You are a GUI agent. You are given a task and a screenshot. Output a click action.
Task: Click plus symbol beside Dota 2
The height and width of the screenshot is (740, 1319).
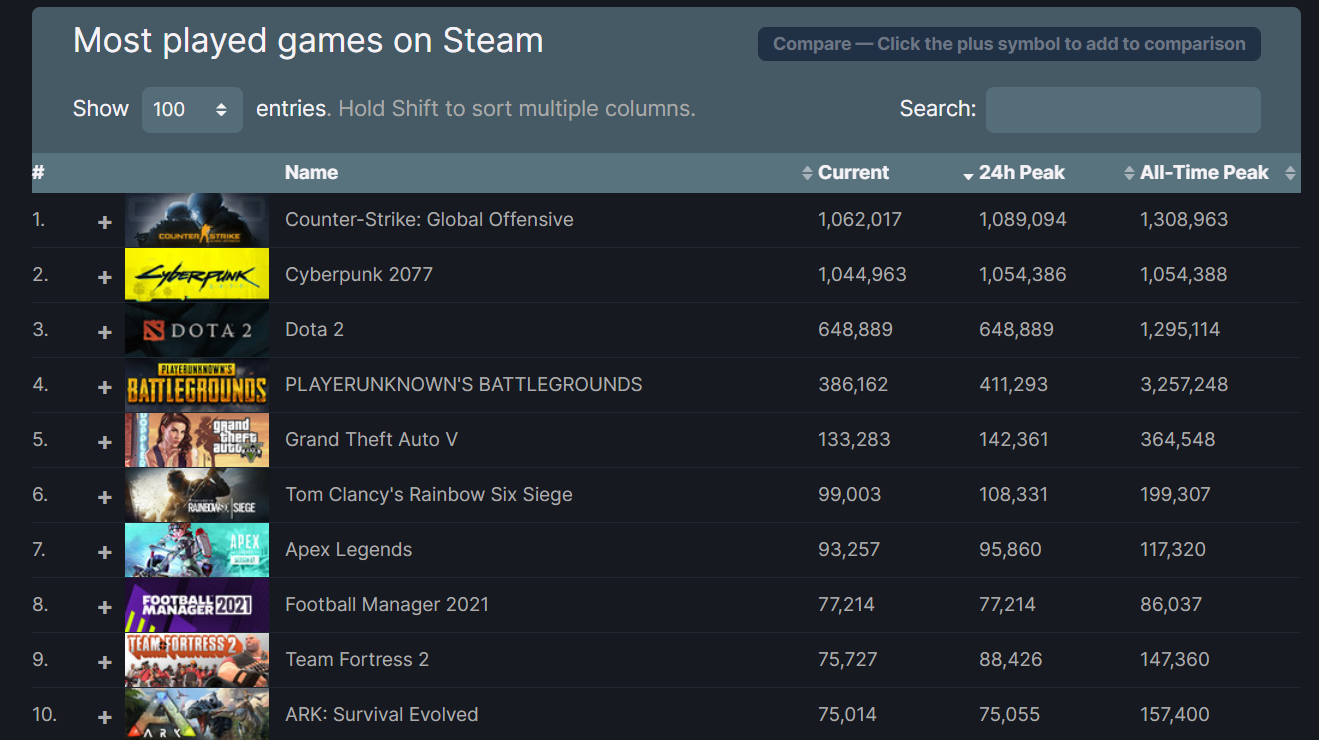click(x=104, y=332)
